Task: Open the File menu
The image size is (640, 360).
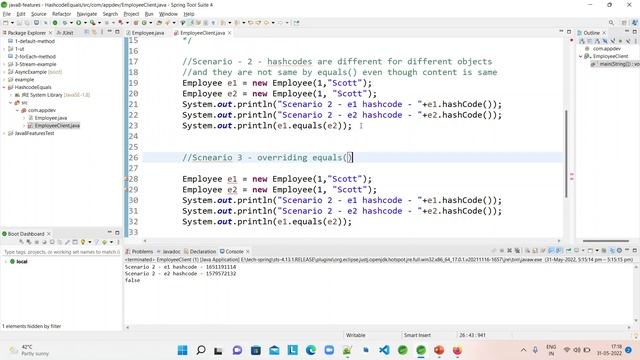Action: 7,14
